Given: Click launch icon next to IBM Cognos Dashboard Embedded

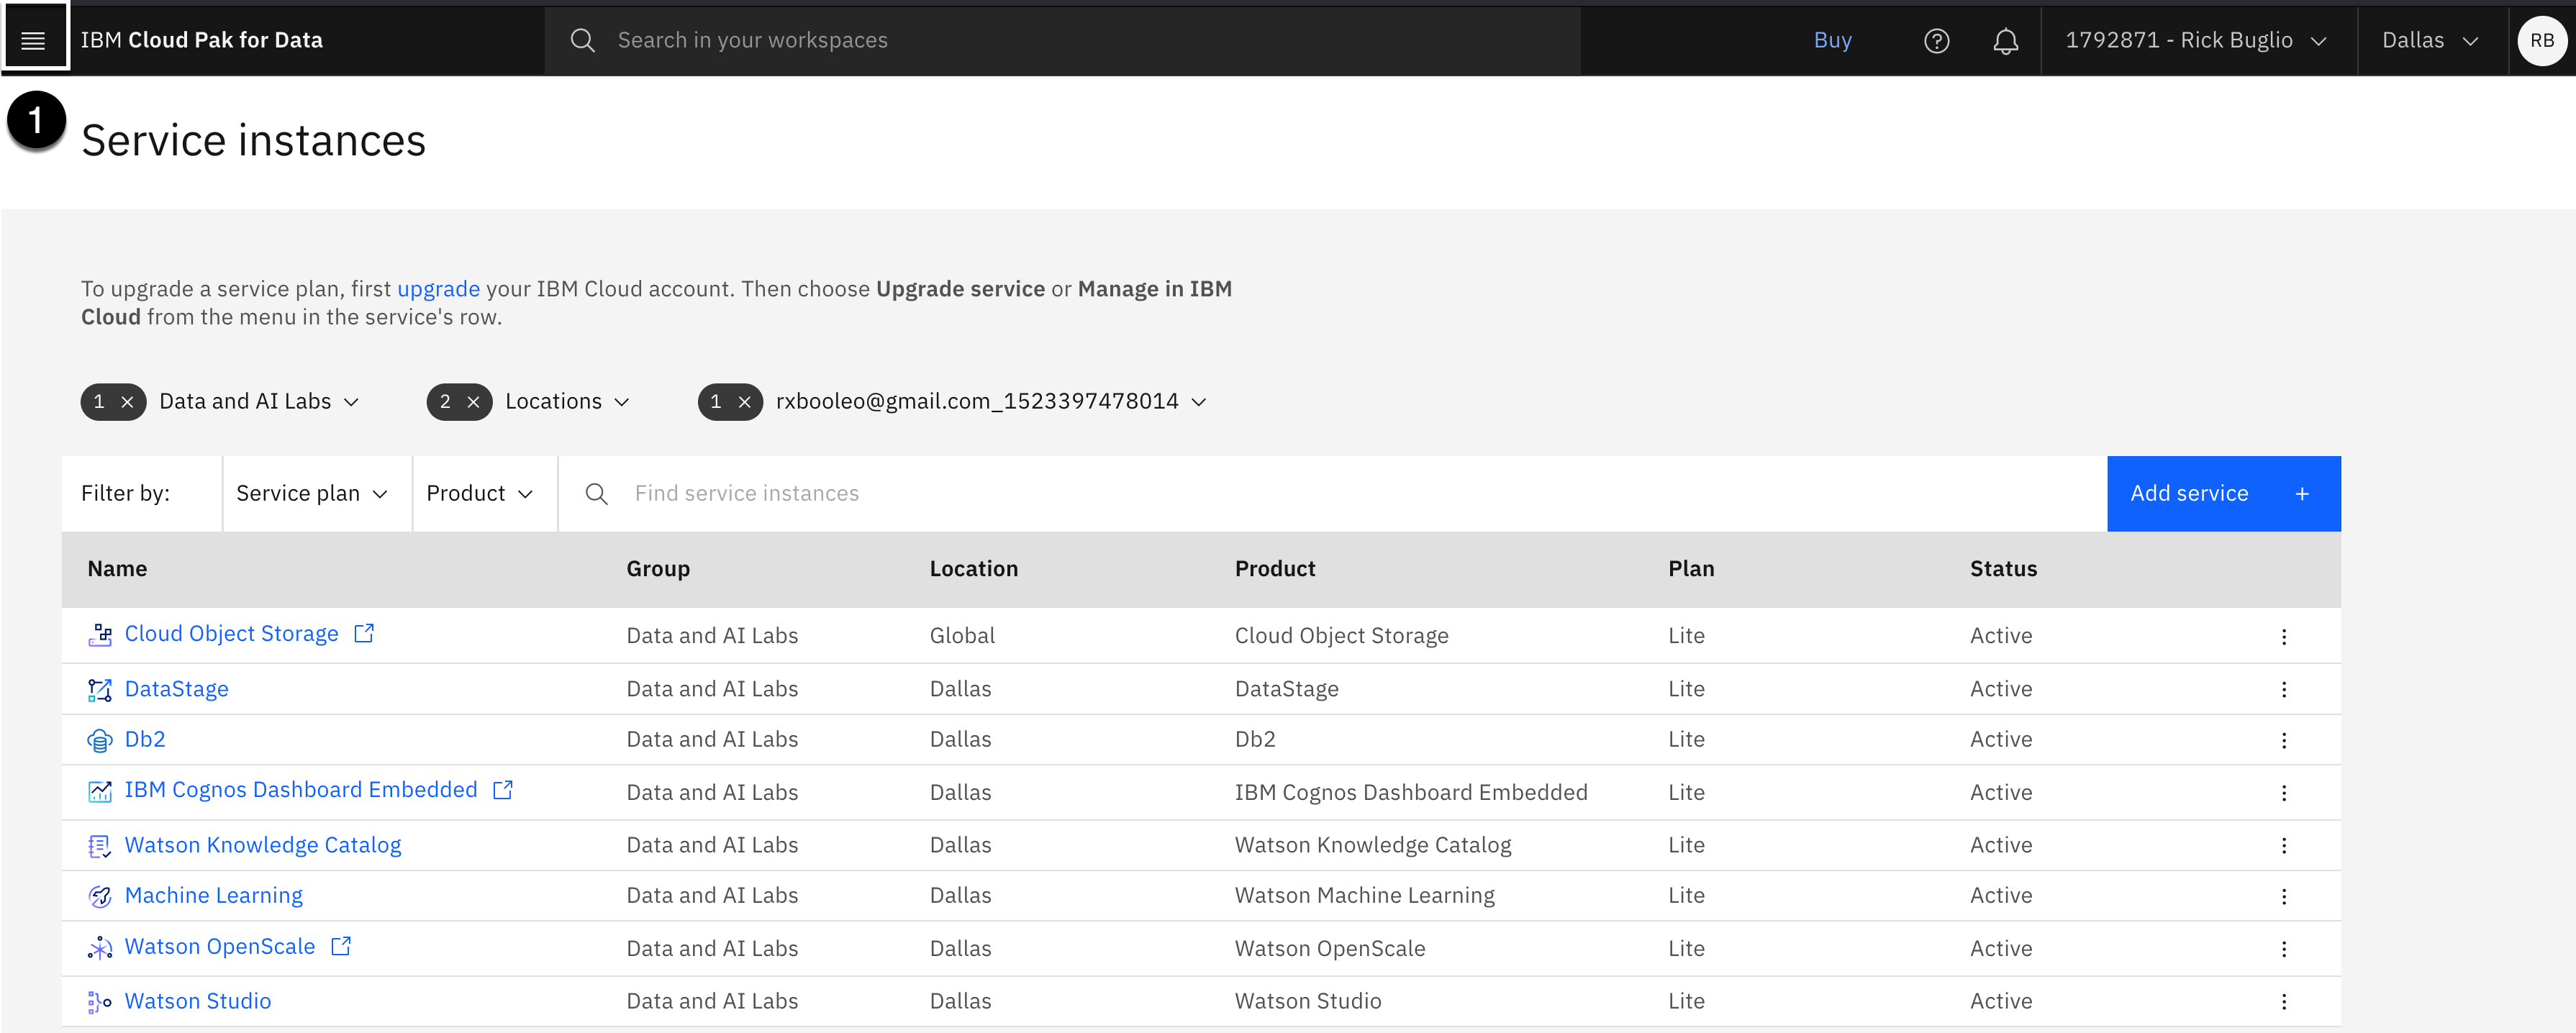Looking at the screenshot, I should (x=503, y=790).
